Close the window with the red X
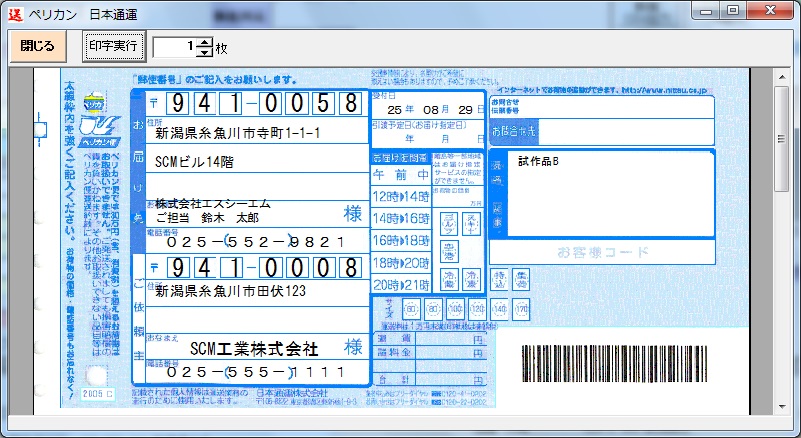This screenshot has height=438, width=801. click(x=770, y=11)
